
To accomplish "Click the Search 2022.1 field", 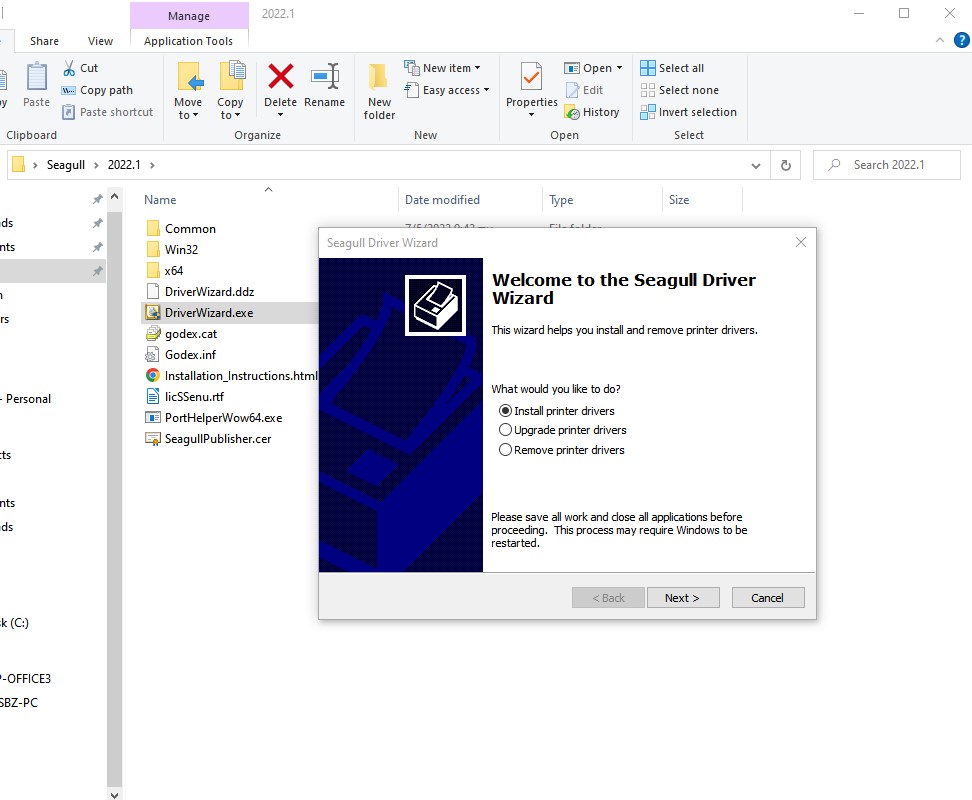I will point(888,165).
